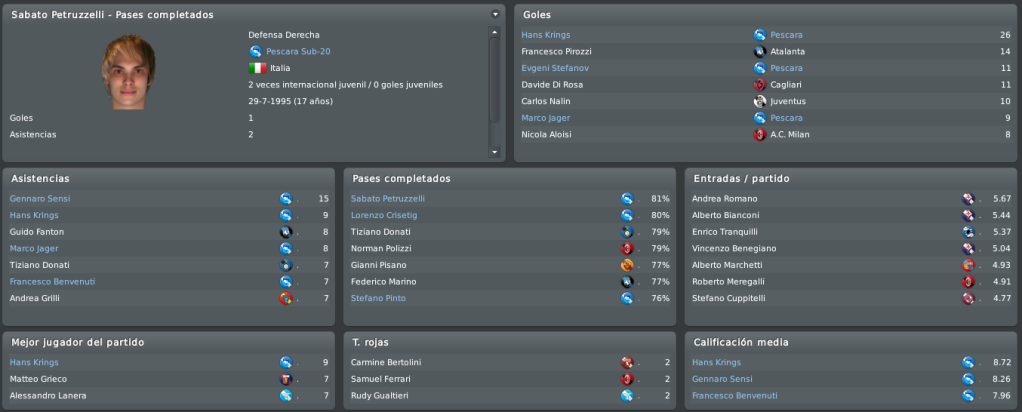Click the Italian flag icon beside Italia
1022x412 pixels.
(x=257, y=68)
